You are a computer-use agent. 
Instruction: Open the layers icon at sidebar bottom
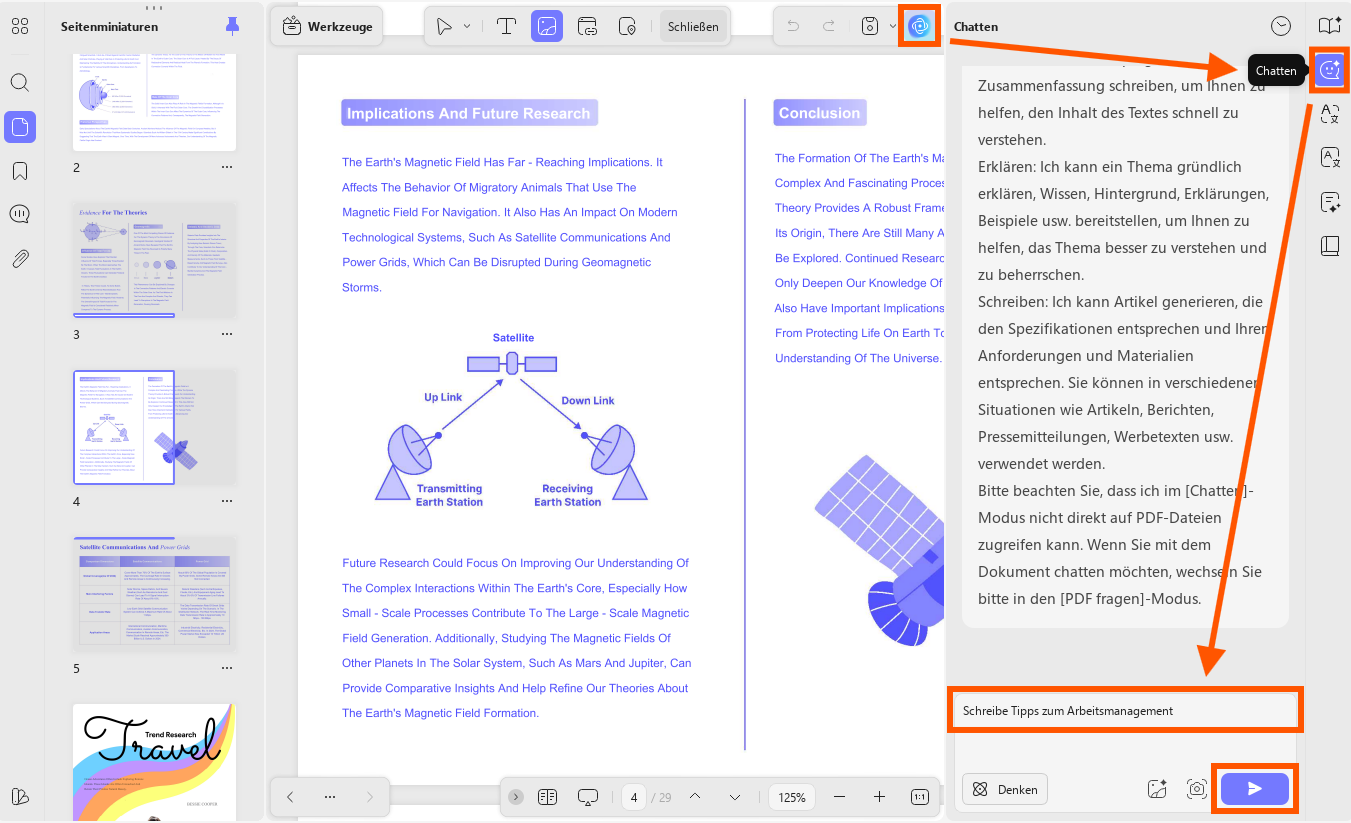(x=20, y=796)
